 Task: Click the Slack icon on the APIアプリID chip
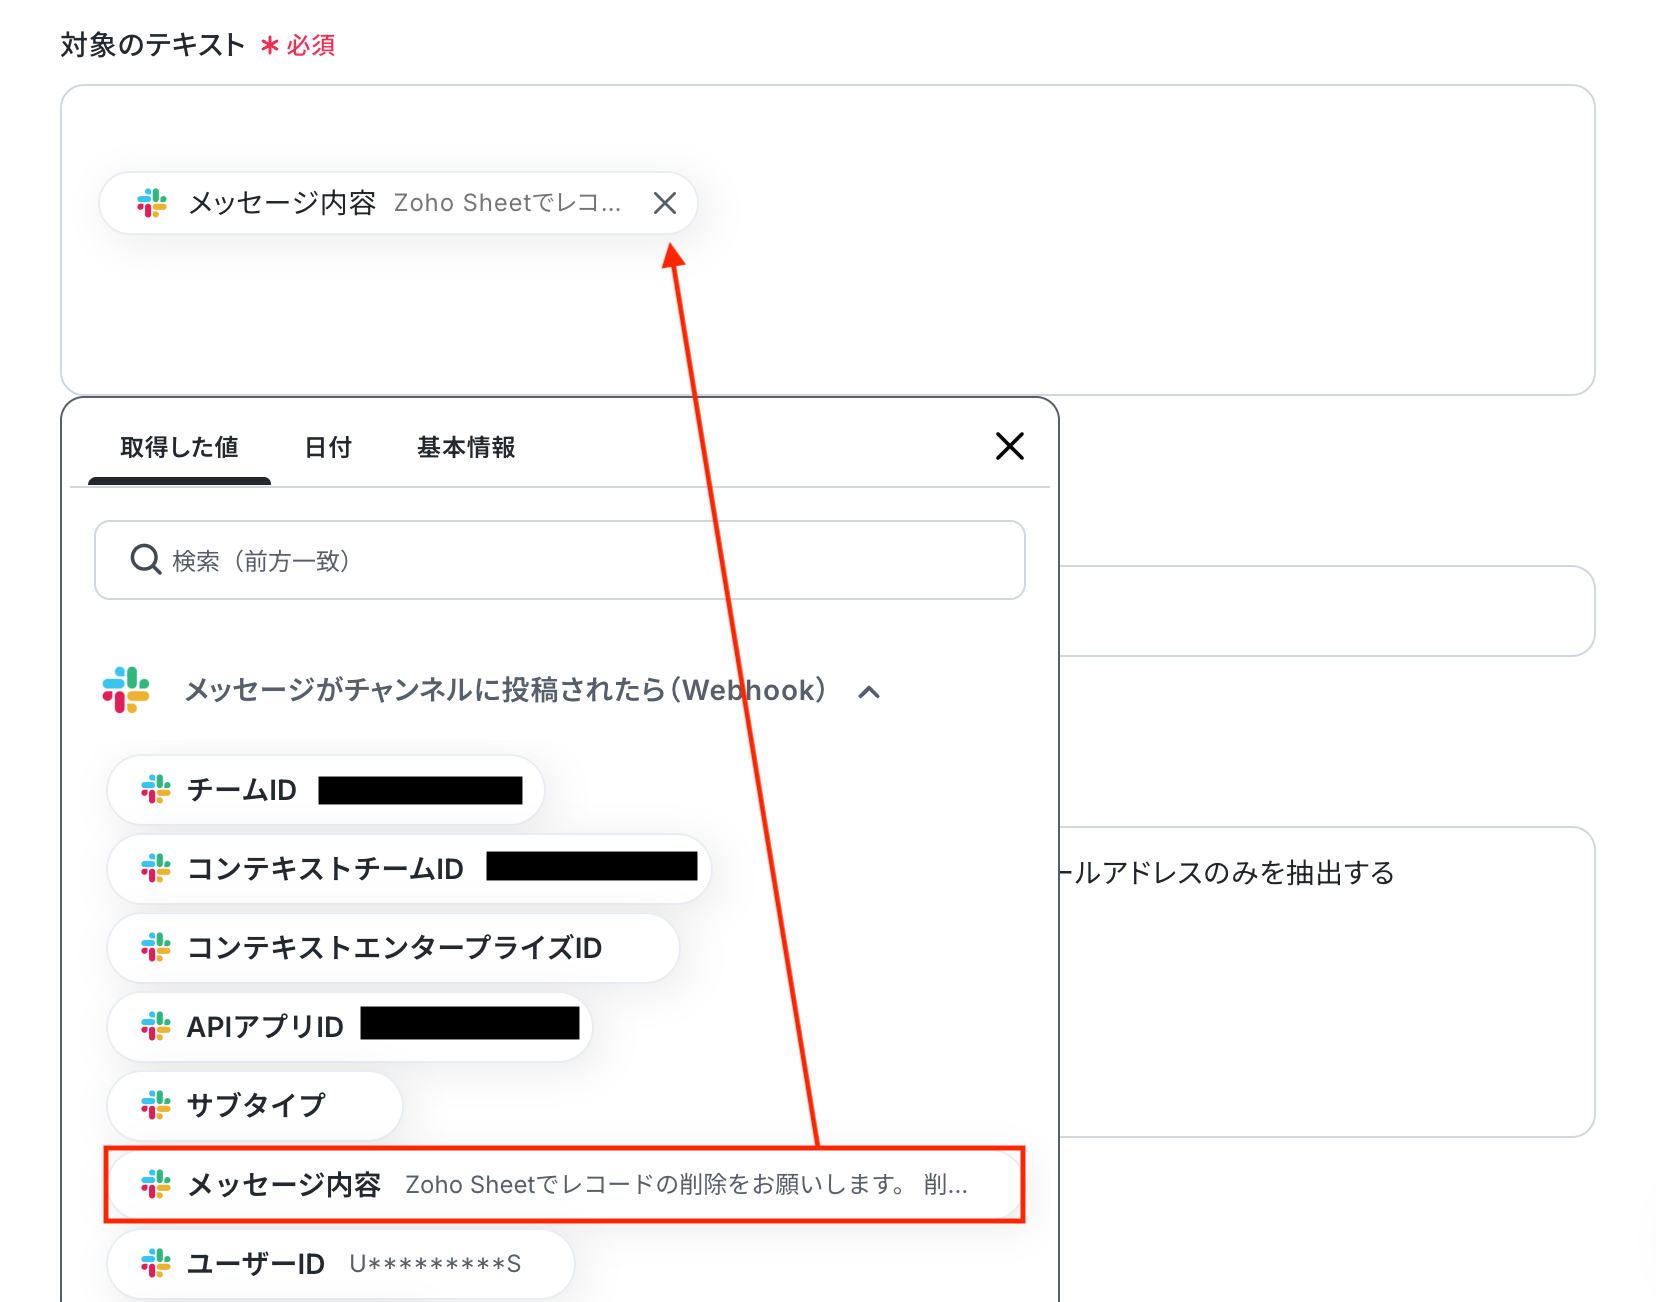(156, 1027)
